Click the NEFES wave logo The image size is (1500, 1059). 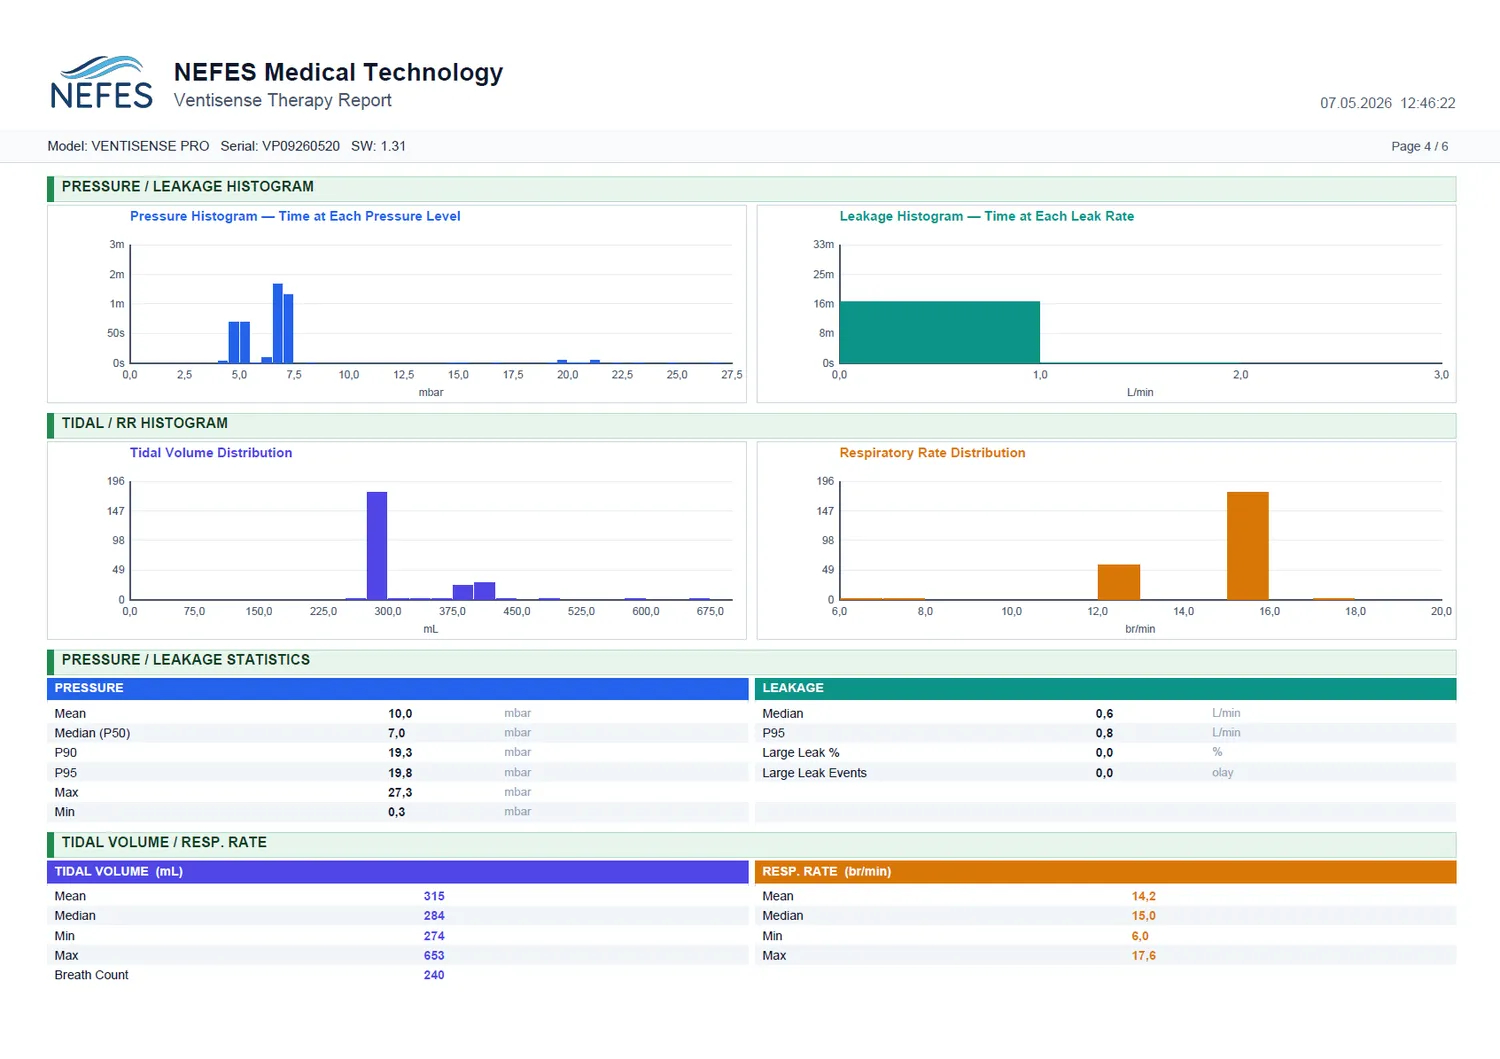pyautogui.click(x=101, y=82)
